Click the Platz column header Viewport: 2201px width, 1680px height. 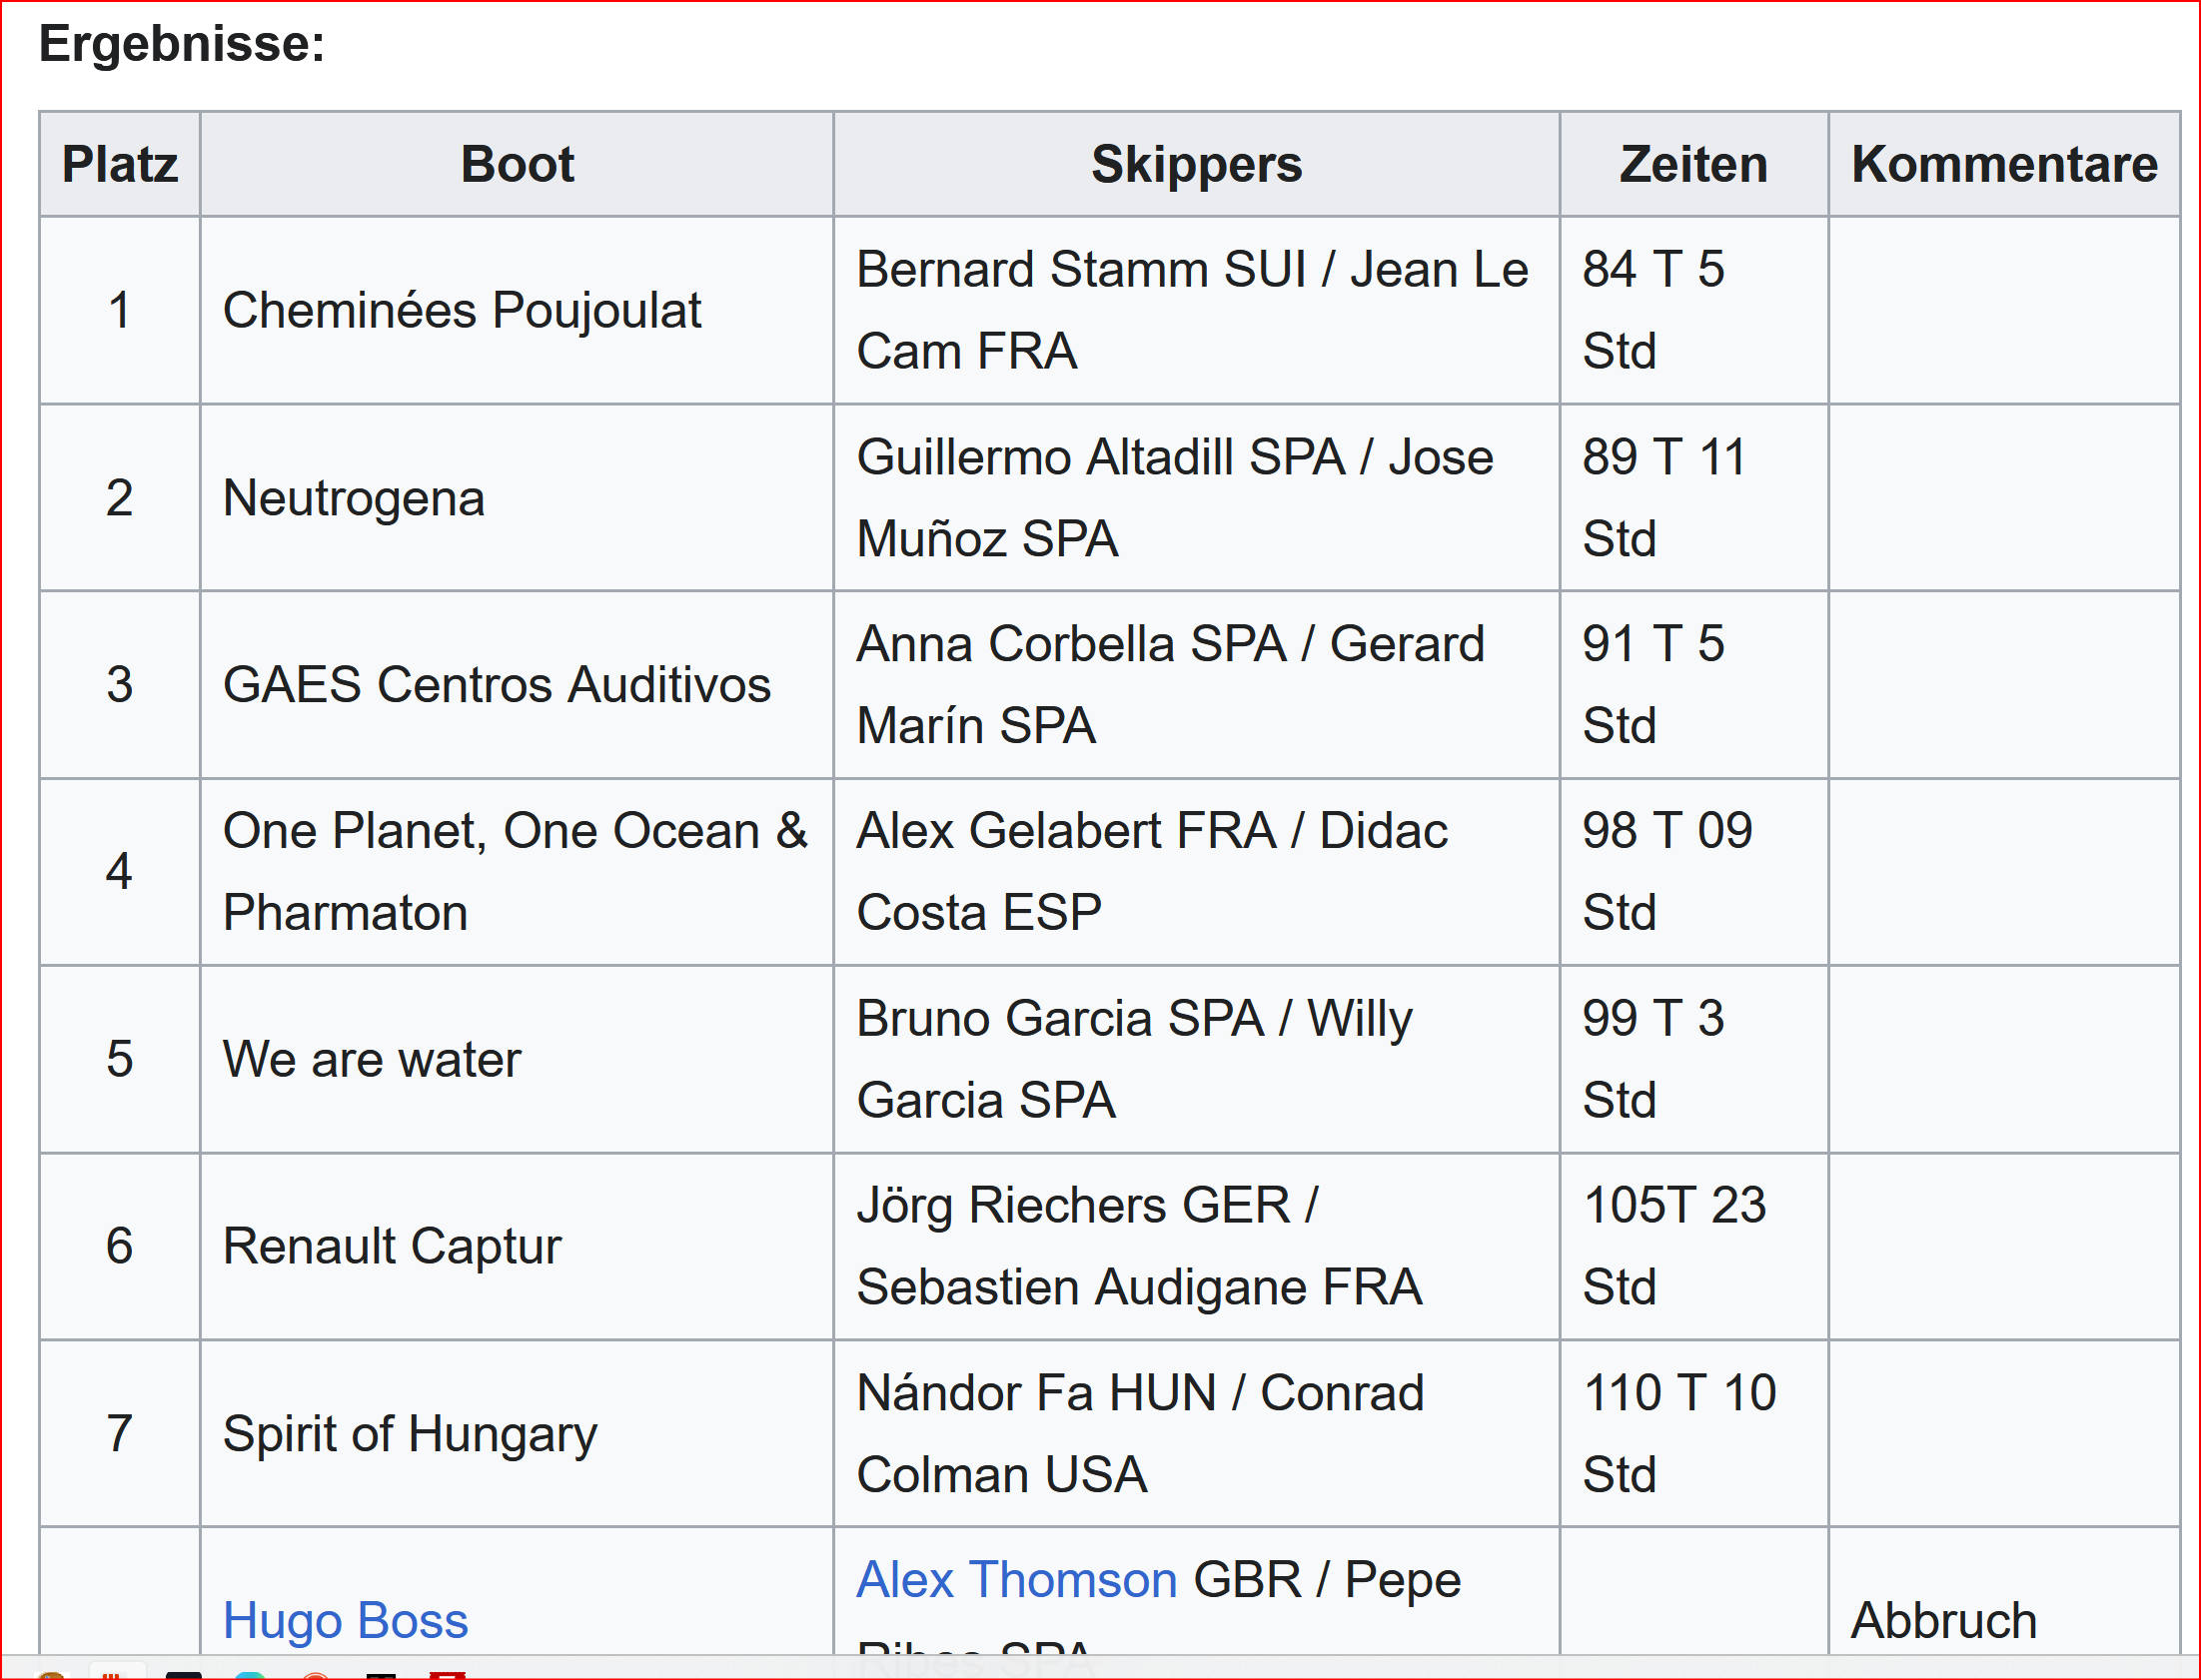click(120, 164)
